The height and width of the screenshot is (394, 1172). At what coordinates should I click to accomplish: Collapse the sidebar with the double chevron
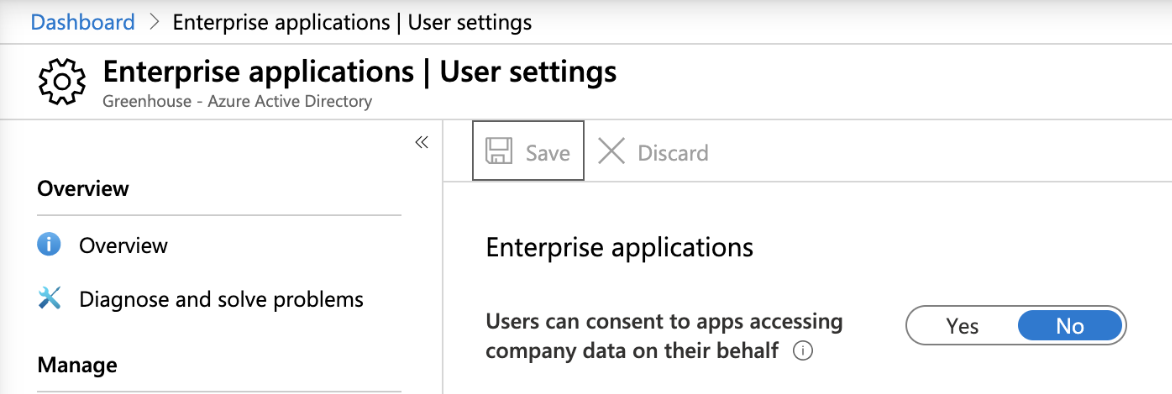point(422,142)
